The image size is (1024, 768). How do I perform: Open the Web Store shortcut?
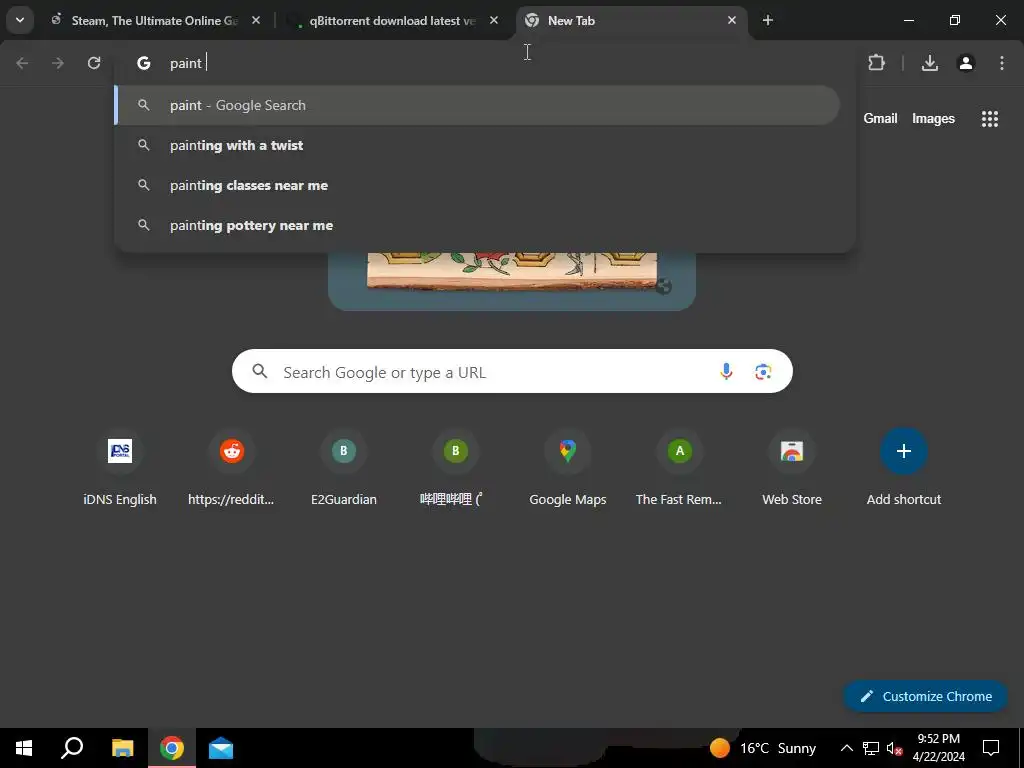click(792, 469)
